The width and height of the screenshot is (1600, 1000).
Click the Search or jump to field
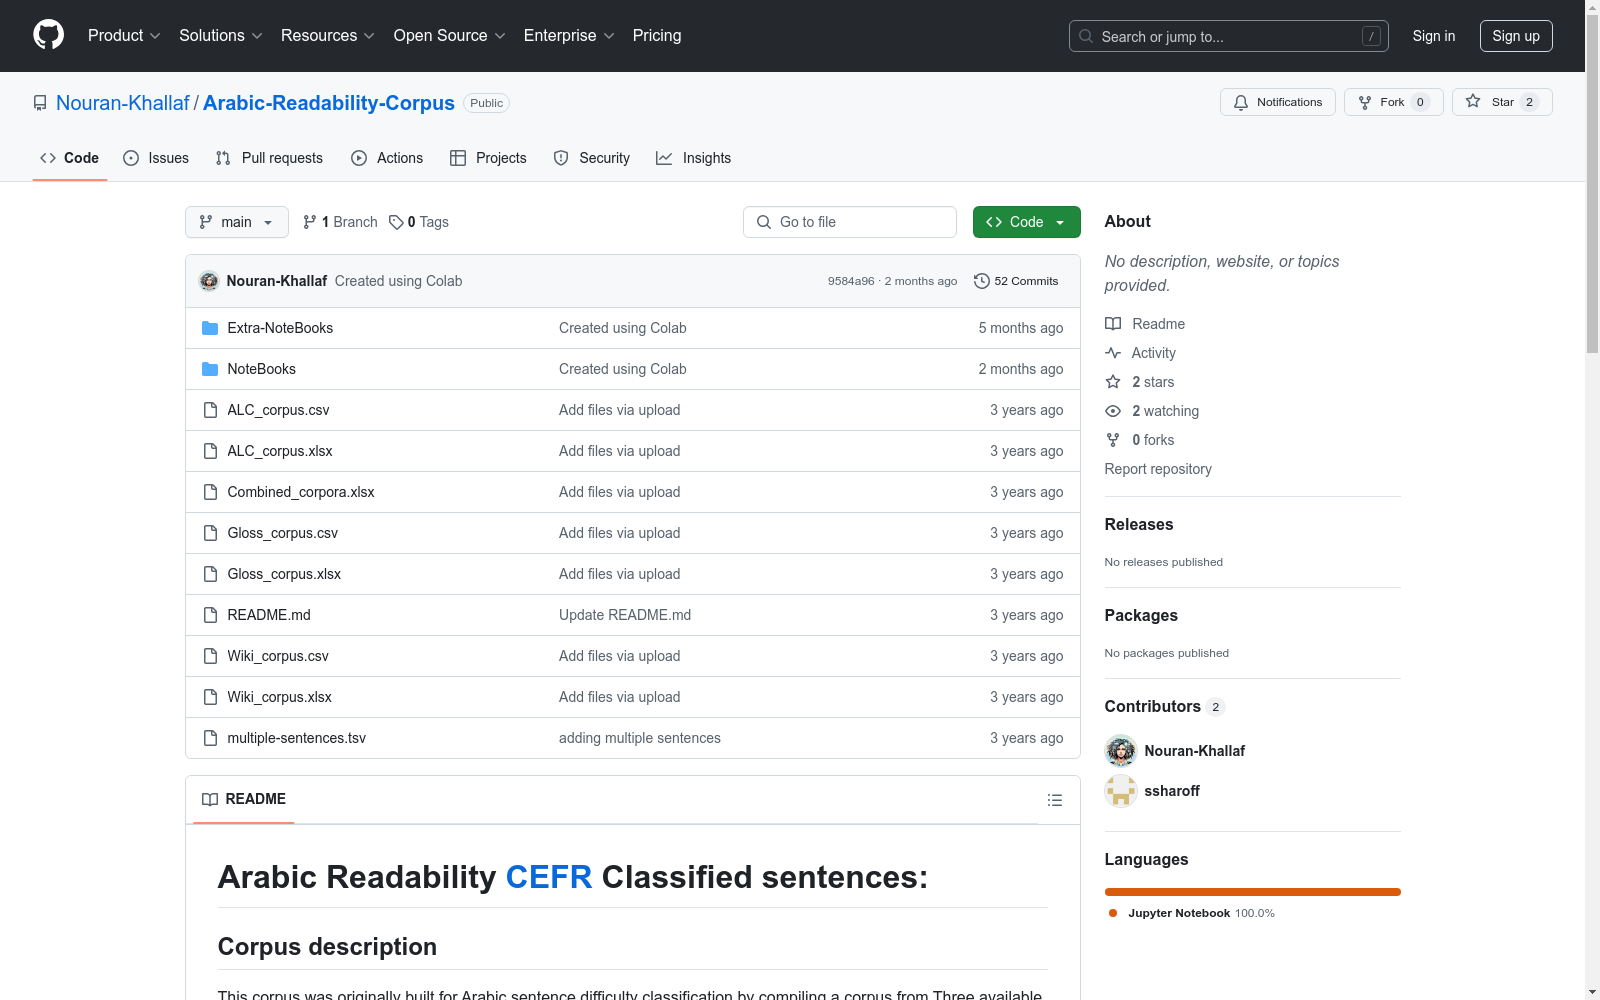1229,36
